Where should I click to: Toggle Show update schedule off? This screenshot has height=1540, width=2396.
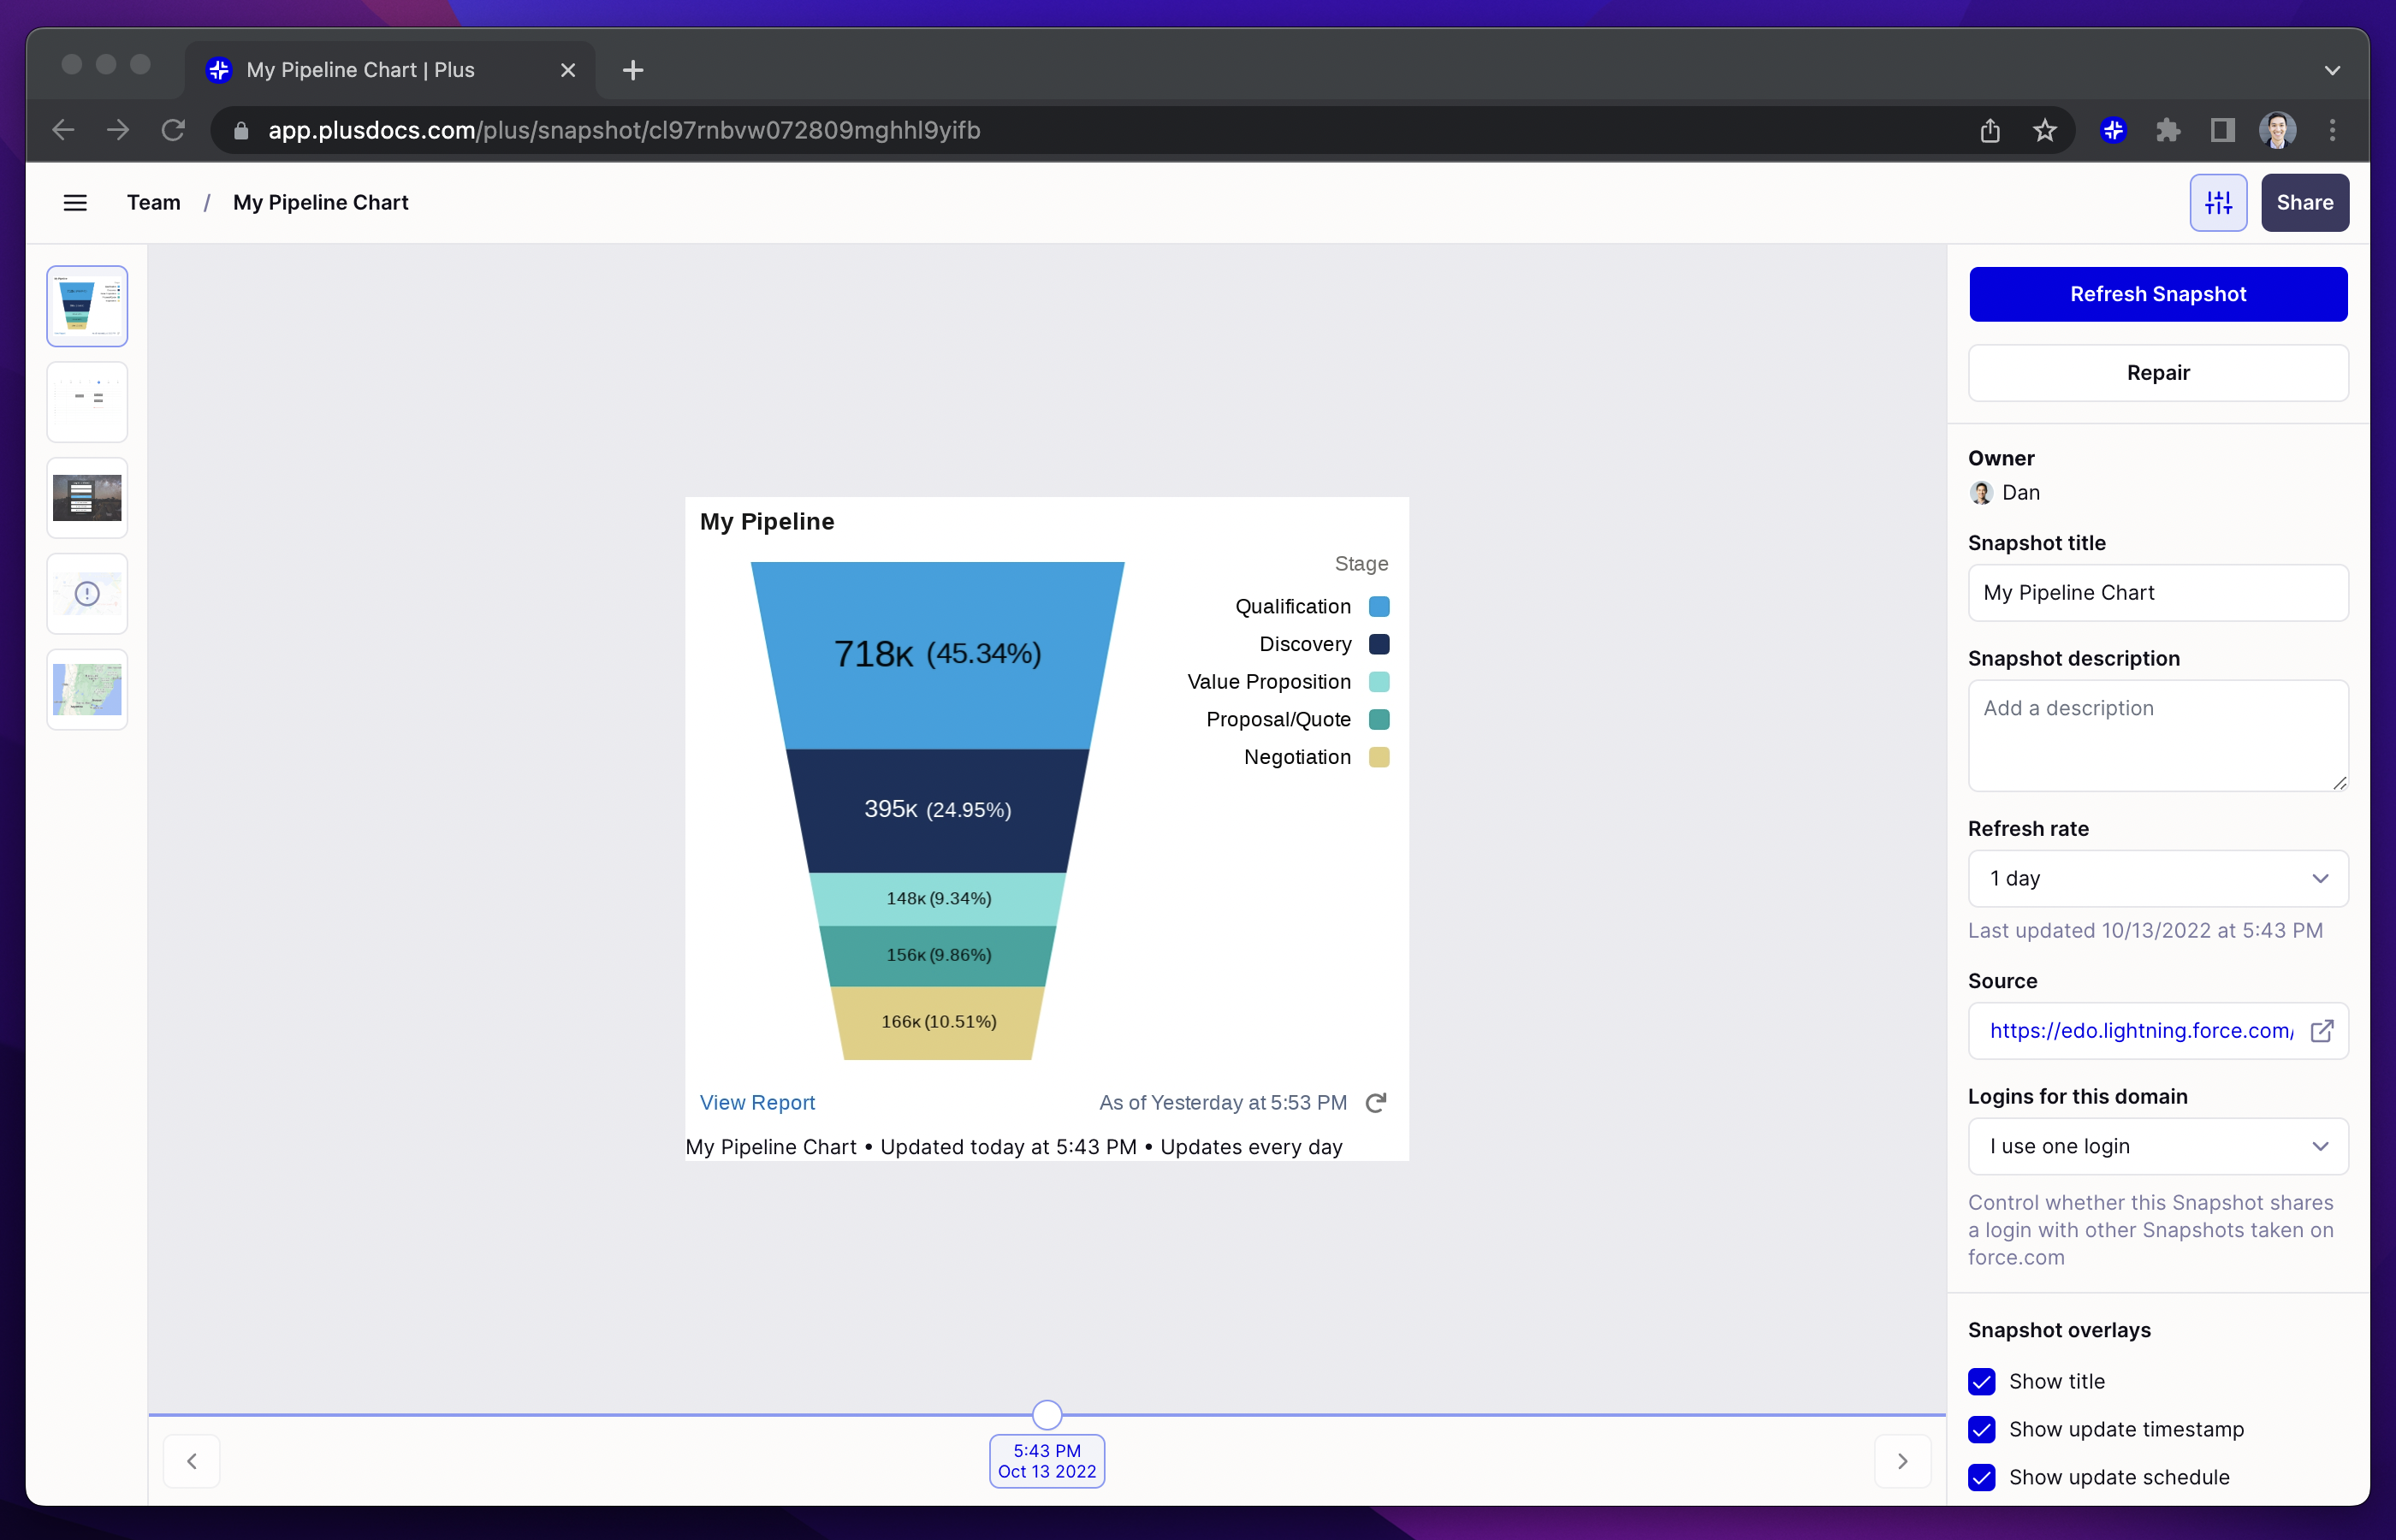[1982, 1477]
